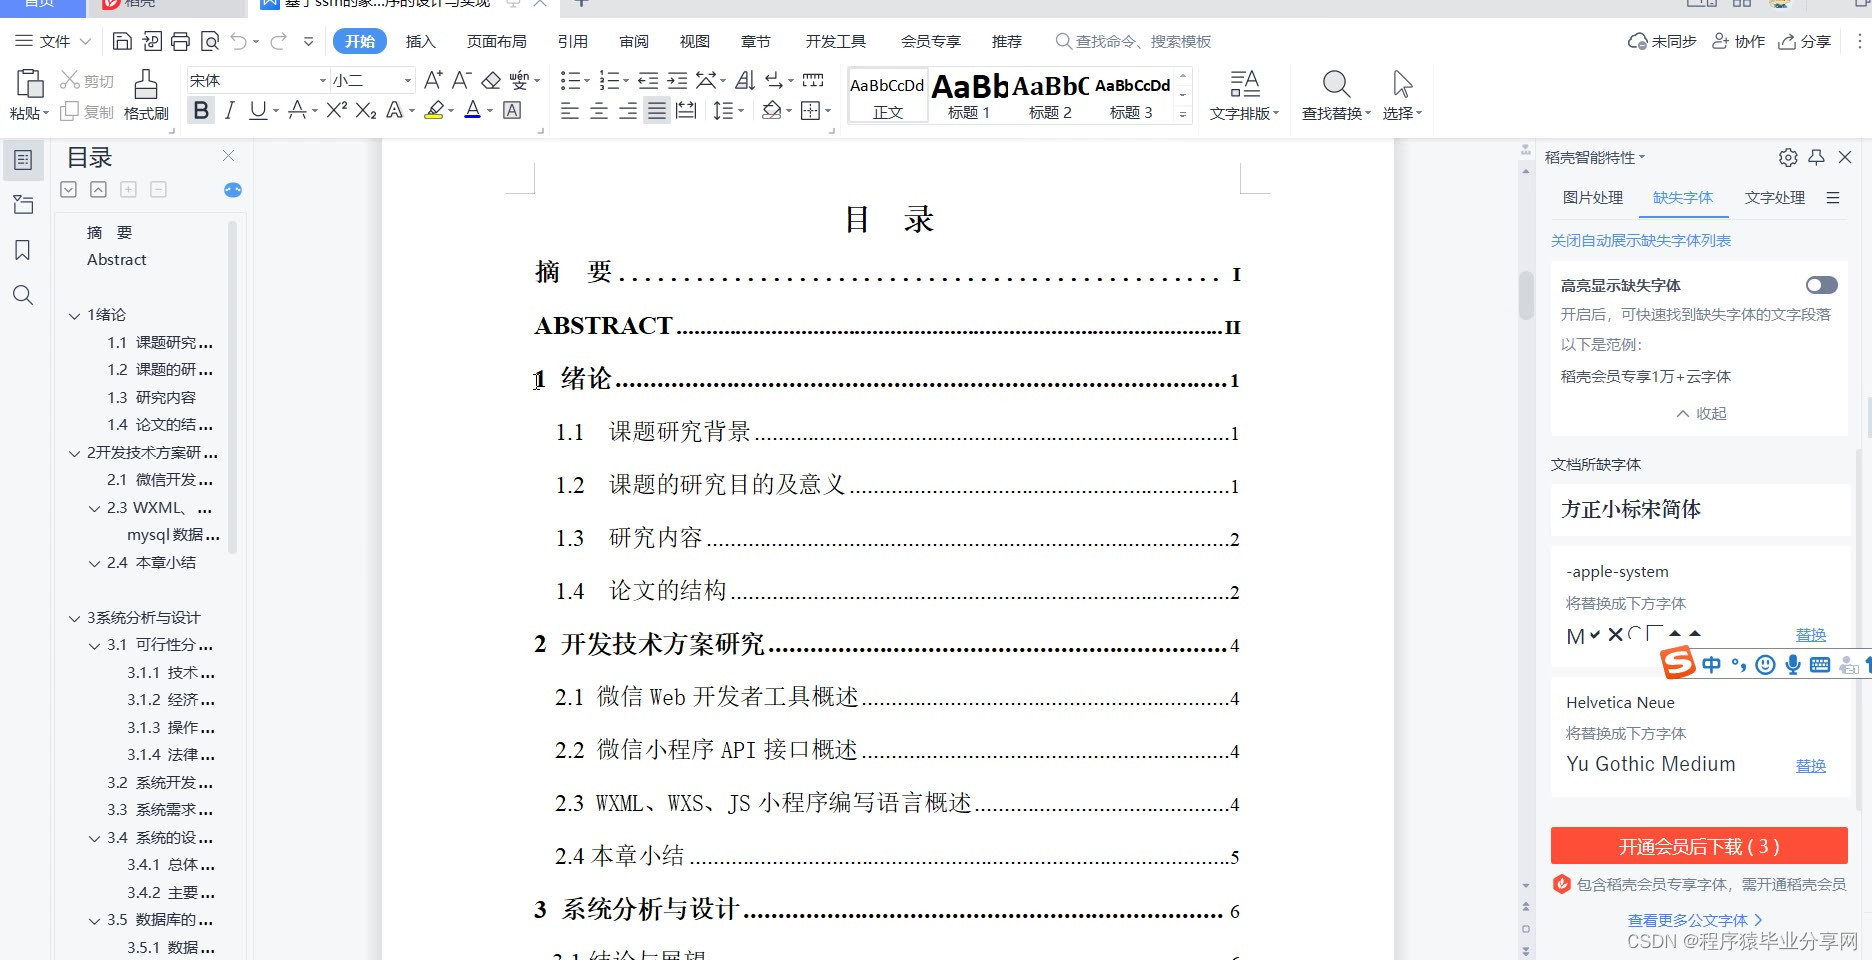1872x960 pixels.
Task: Open the 文件 menu
Action: tap(54, 41)
